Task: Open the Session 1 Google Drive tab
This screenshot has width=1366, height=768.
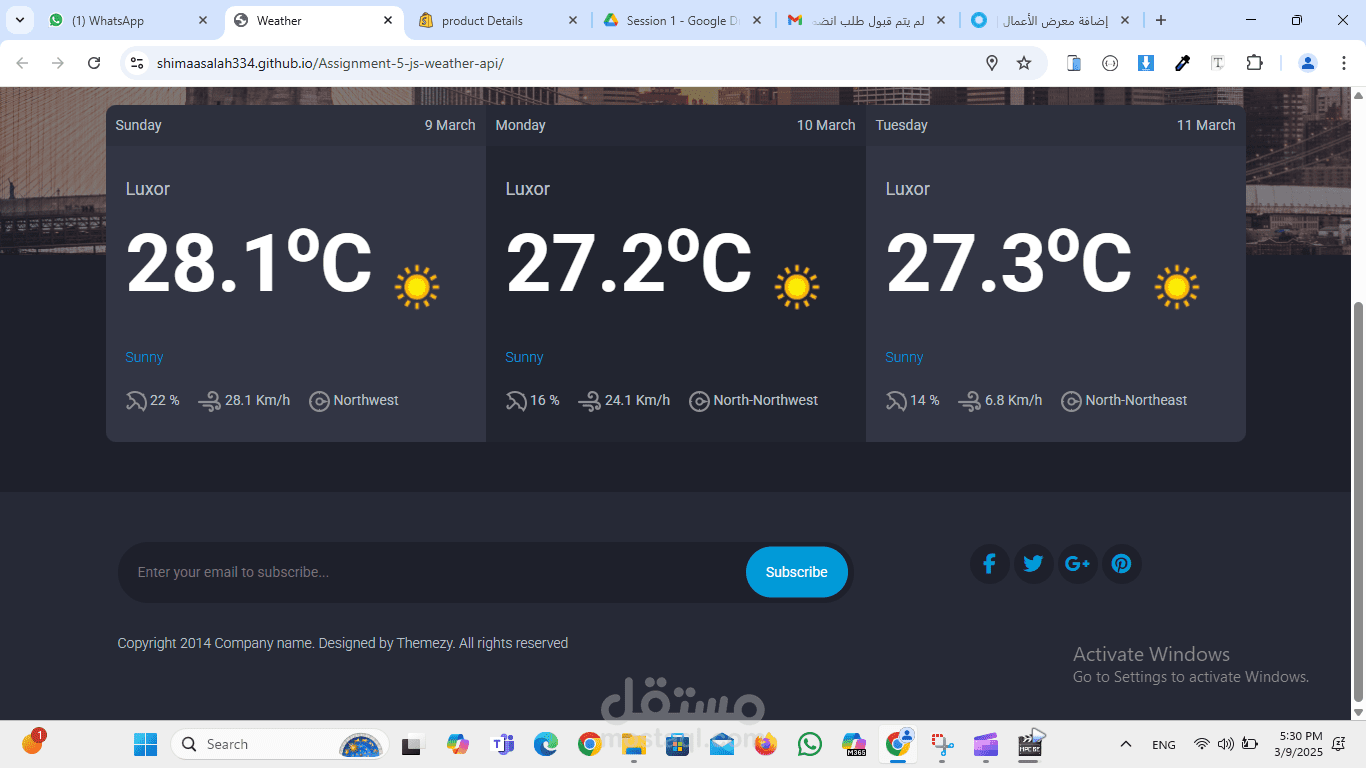Action: tap(682, 20)
